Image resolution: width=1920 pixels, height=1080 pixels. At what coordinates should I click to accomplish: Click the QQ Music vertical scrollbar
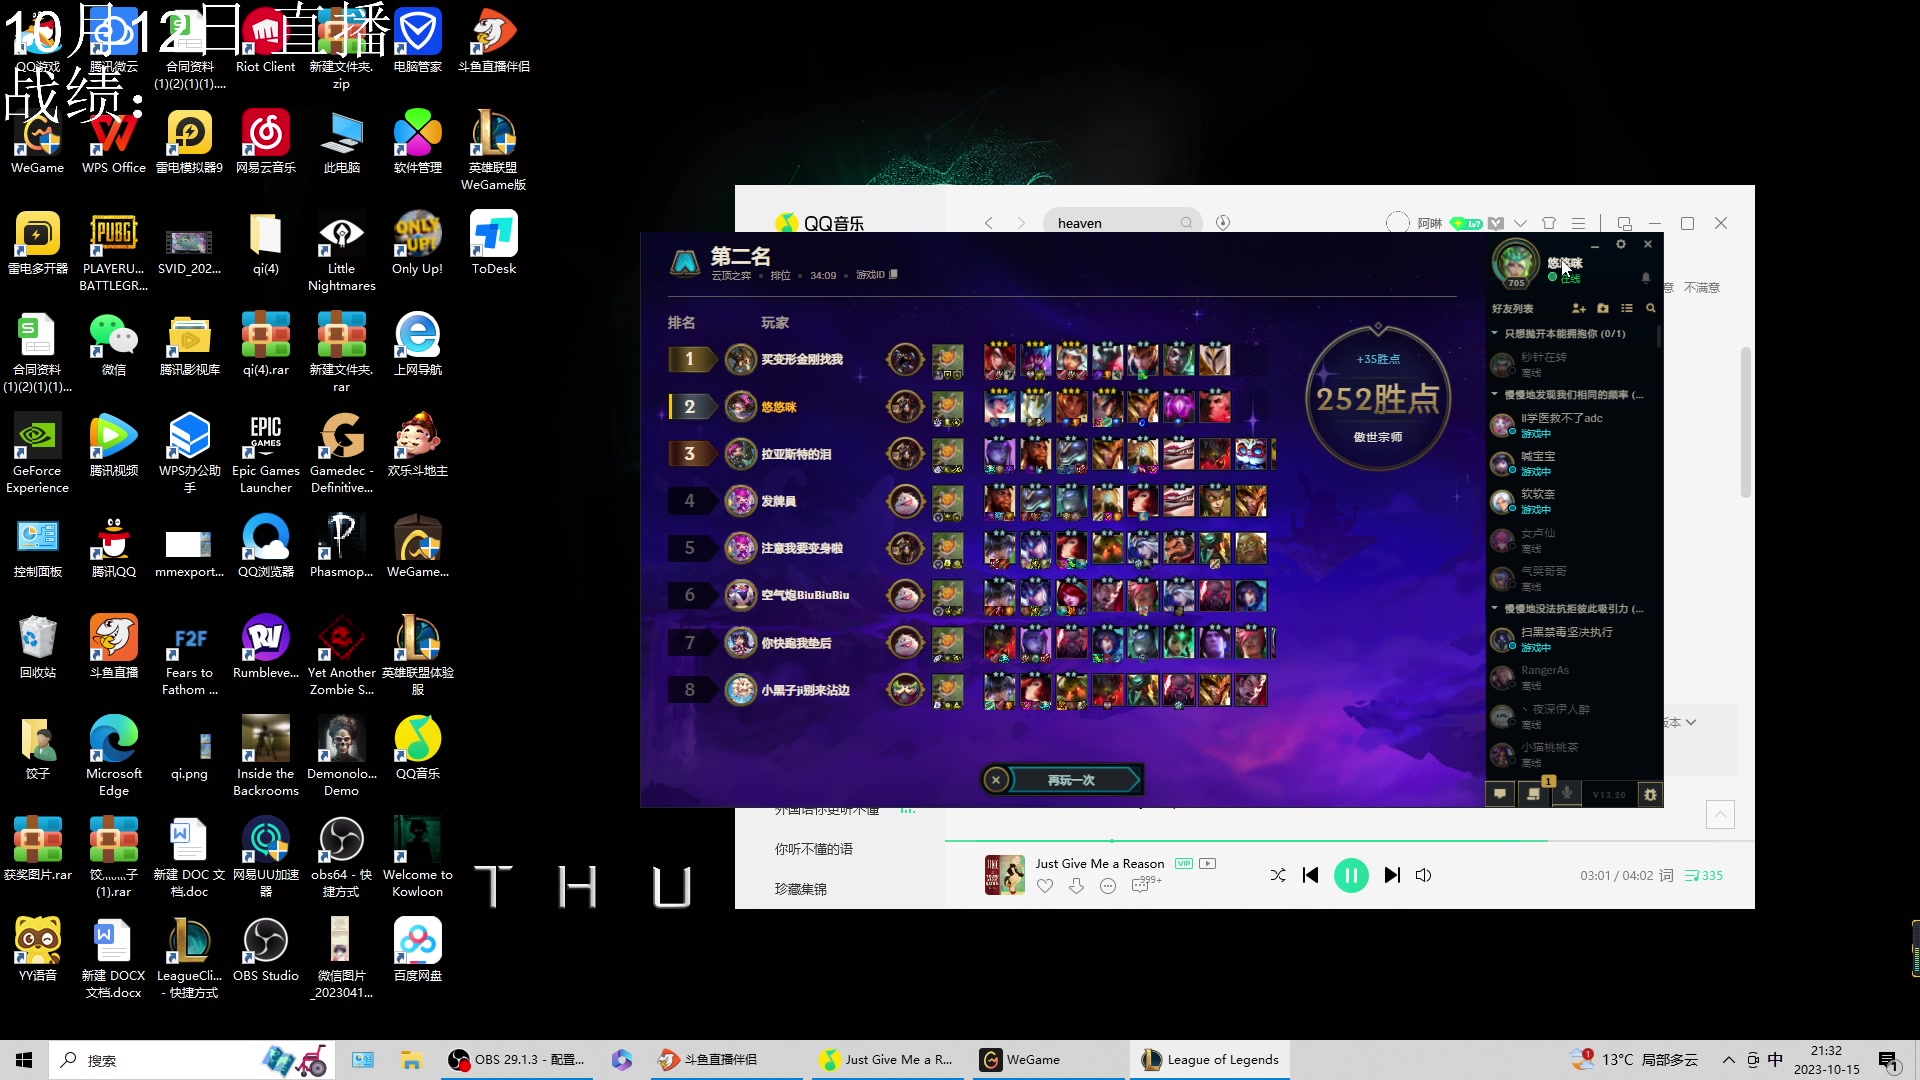click(1746, 422)
